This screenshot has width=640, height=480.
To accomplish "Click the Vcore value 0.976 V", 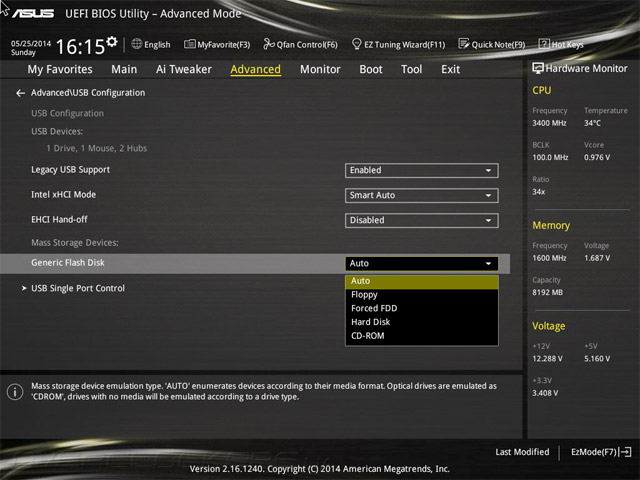I will [597, 157].
